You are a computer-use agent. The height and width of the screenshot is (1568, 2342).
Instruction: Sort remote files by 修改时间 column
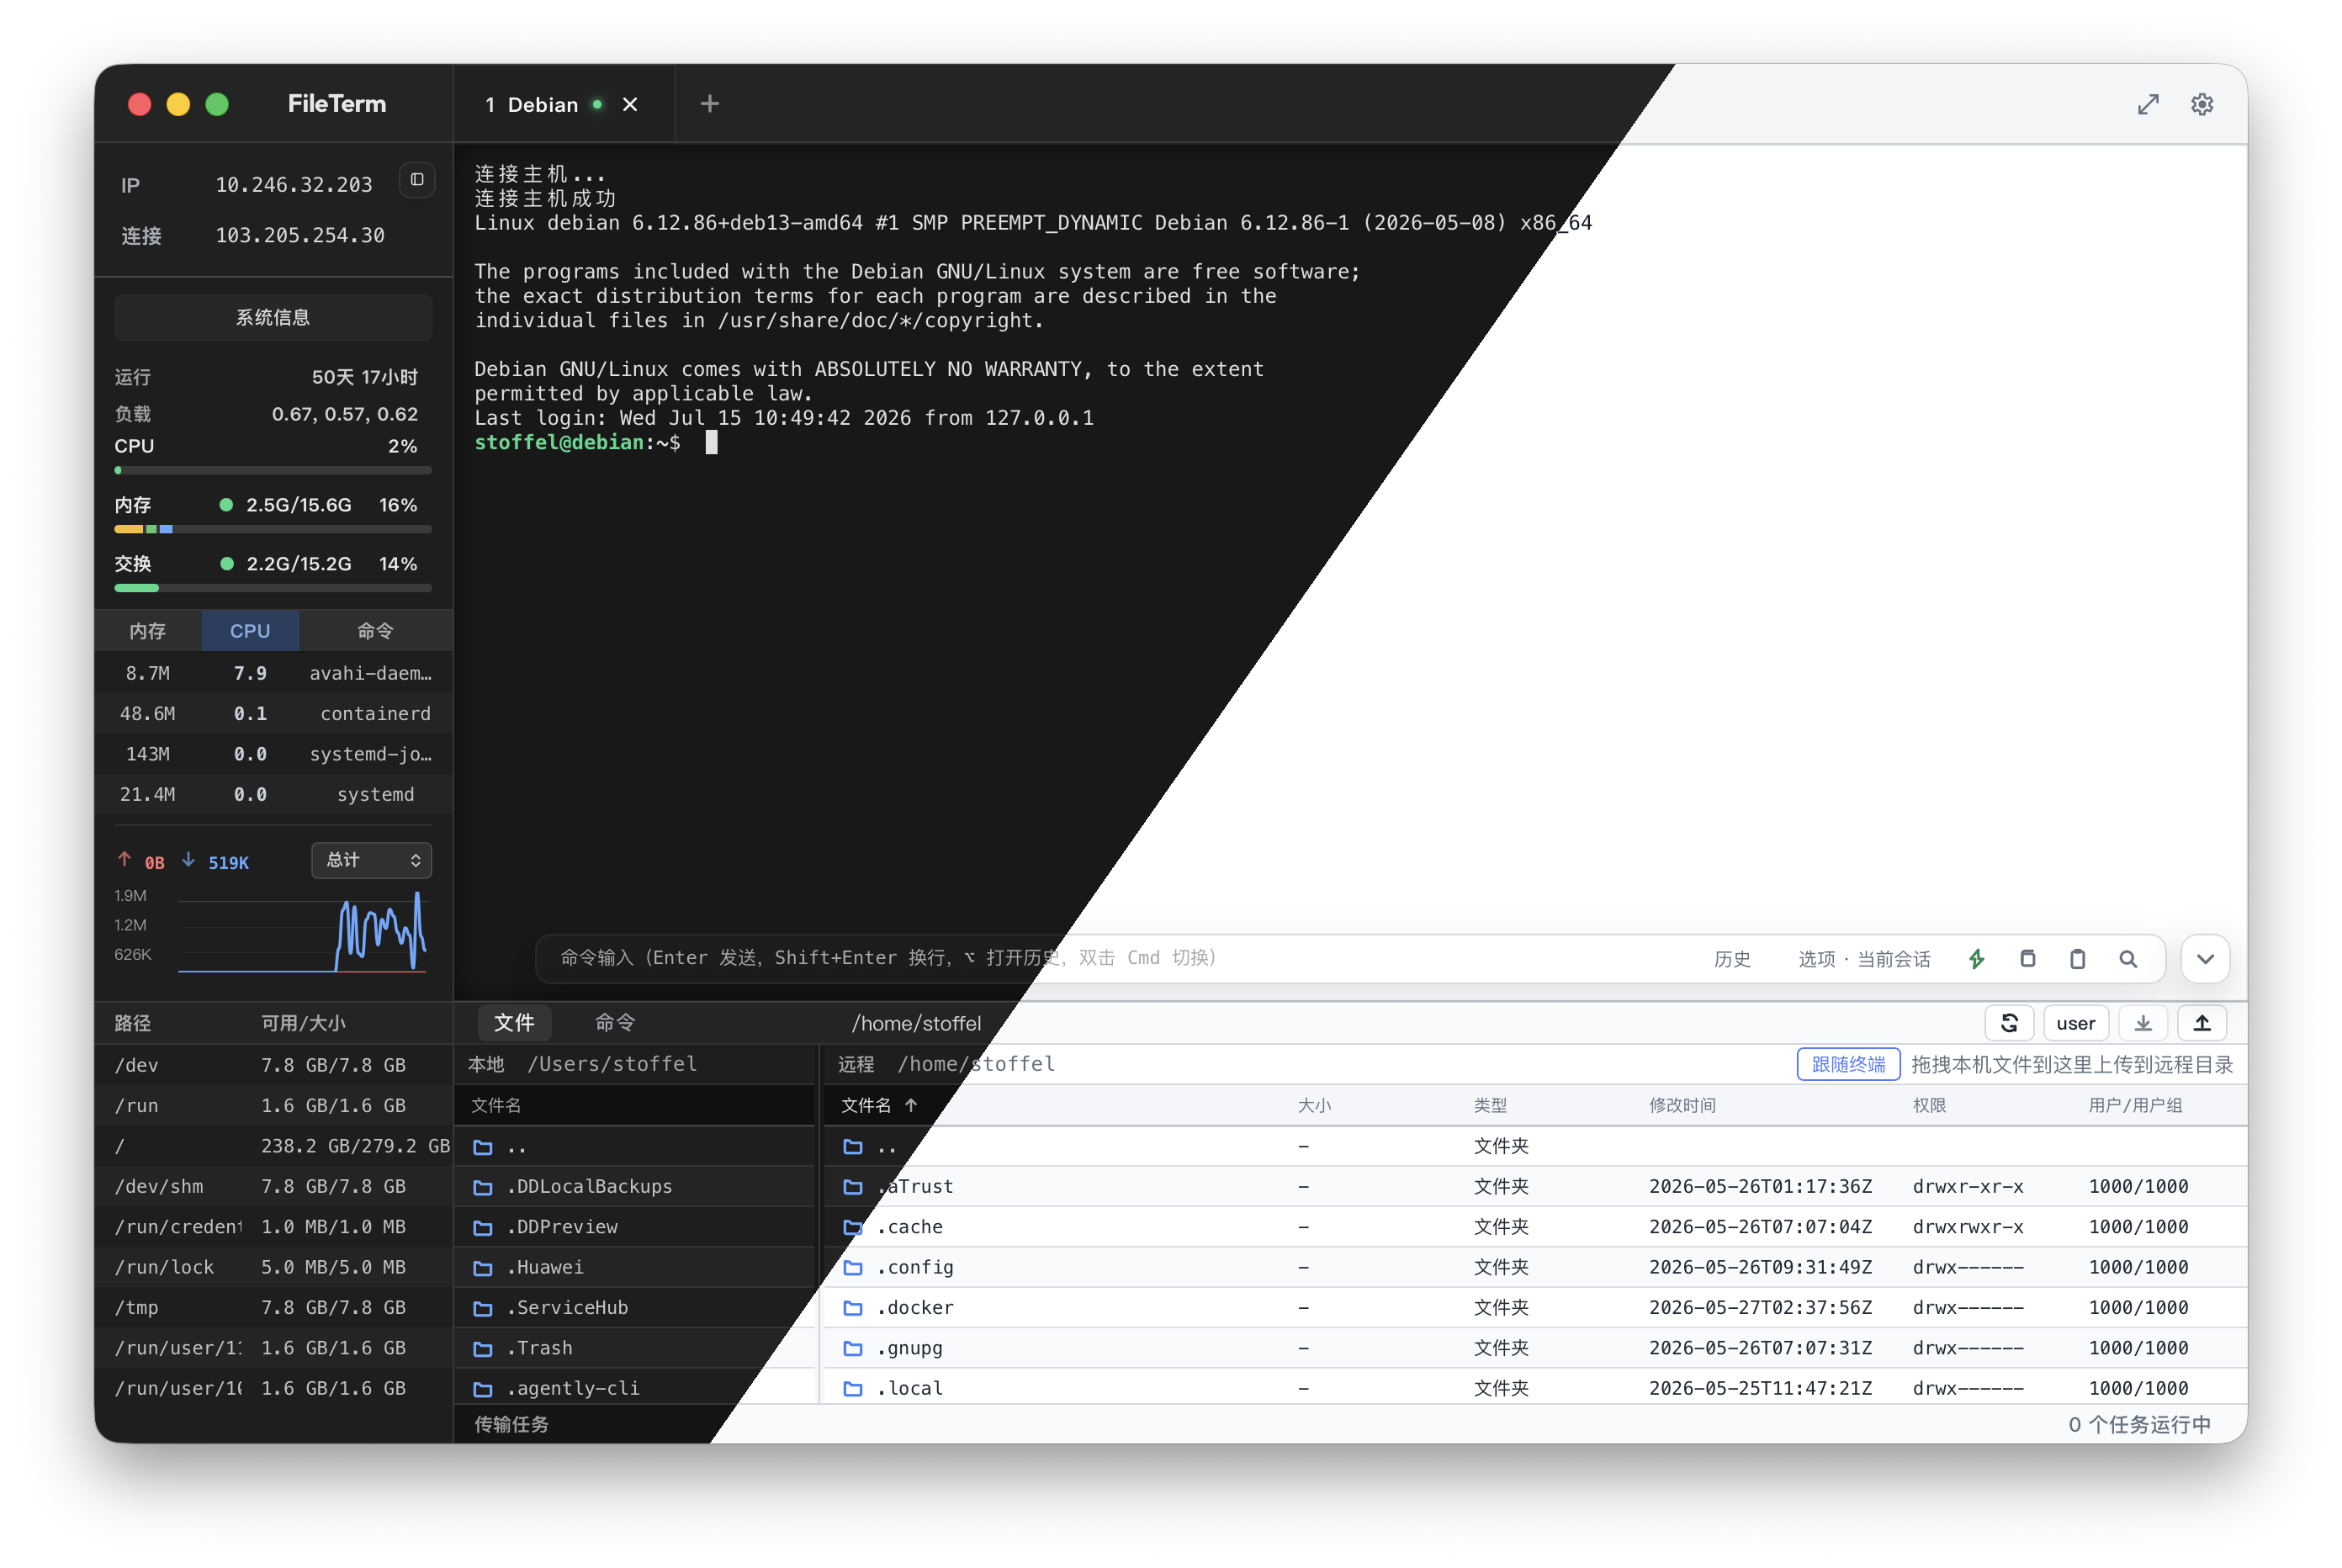coord(1682,1105)
